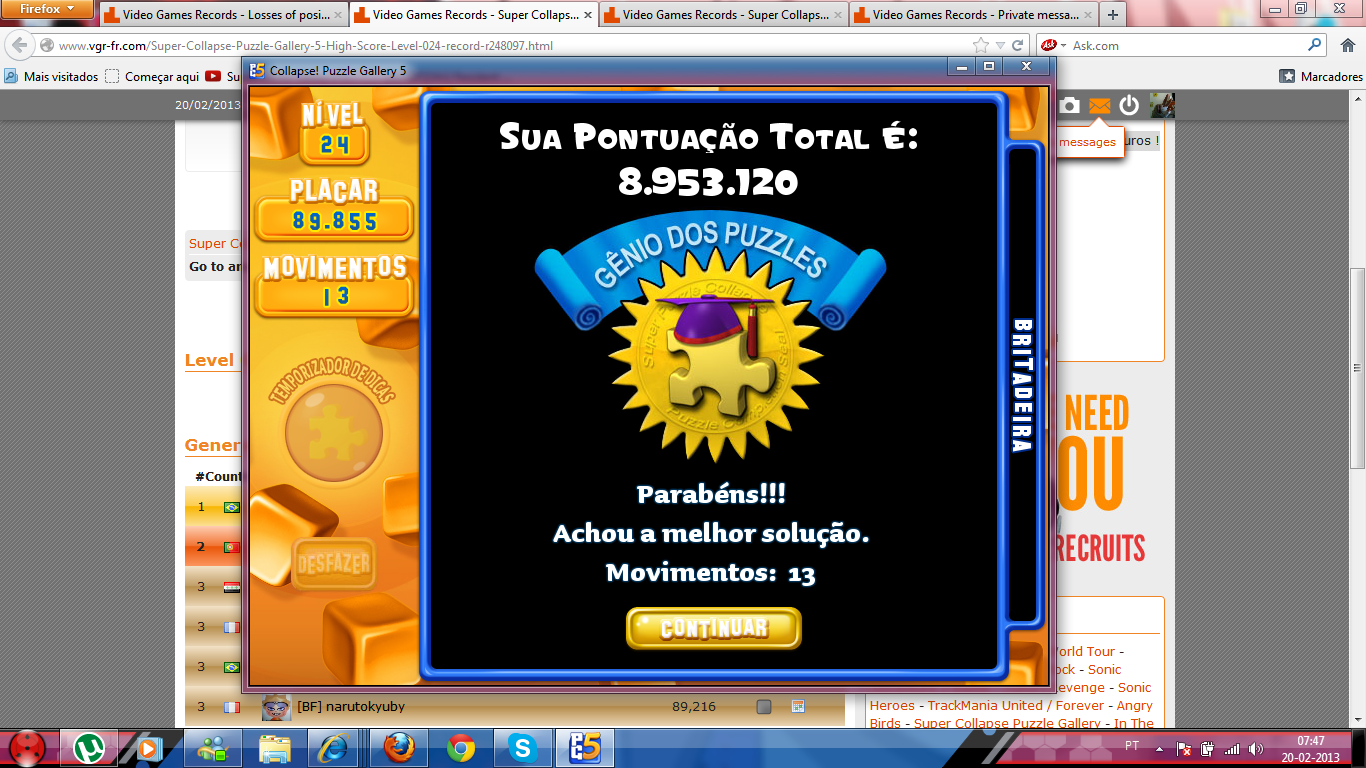The width and height of the screenshot is (1366, 768).
Task: Open the Firefox menu dropdown
Action: [x=48, y=9]
